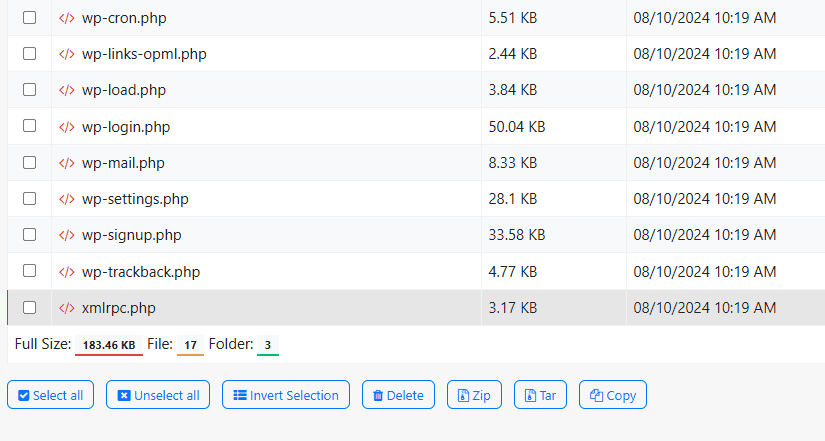Click the code icon next to wp-login.php

[67, 127]
